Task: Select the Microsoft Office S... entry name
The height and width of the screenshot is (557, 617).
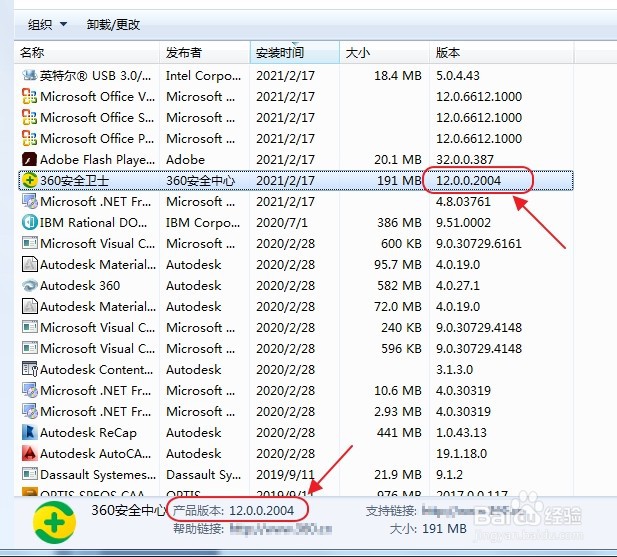Action: click(x=97, y=117)
